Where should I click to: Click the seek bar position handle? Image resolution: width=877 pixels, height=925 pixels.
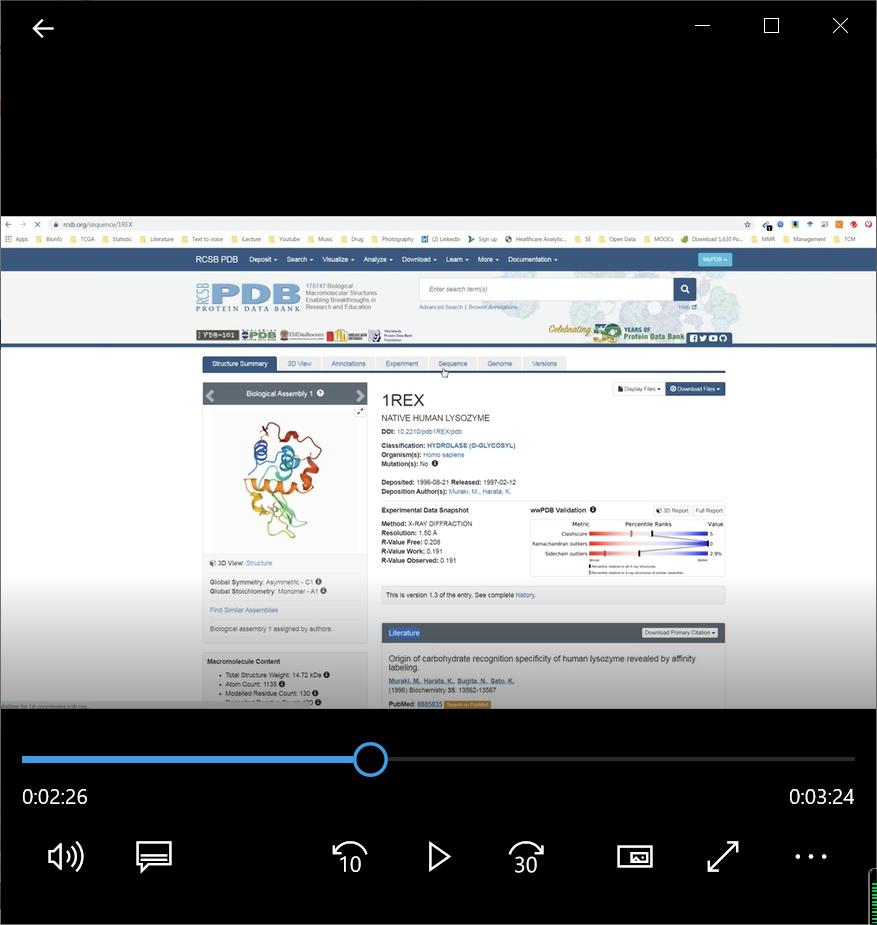pos(370,759)
